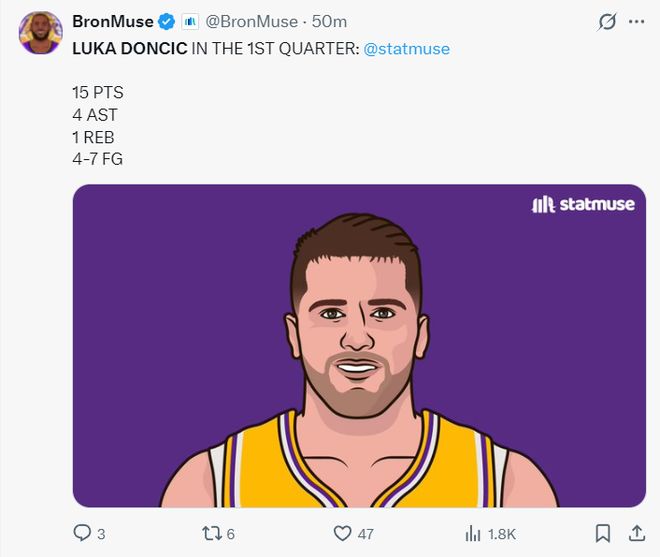
Task: Click the statmuse logo watermark on image
Action: [583, 204]
